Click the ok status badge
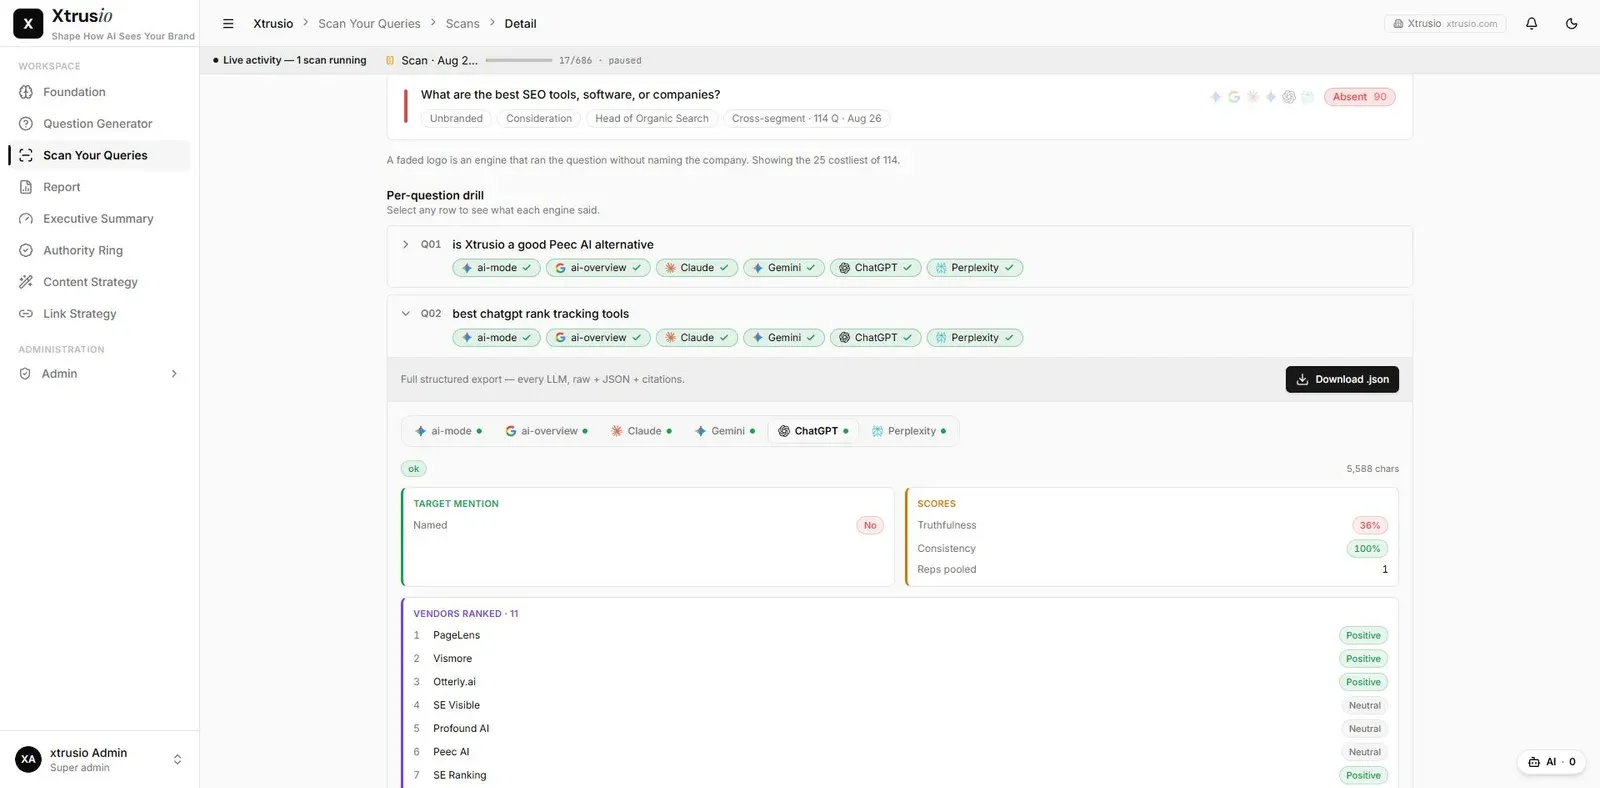The image size is (1600, 788). tap(413, 469)
